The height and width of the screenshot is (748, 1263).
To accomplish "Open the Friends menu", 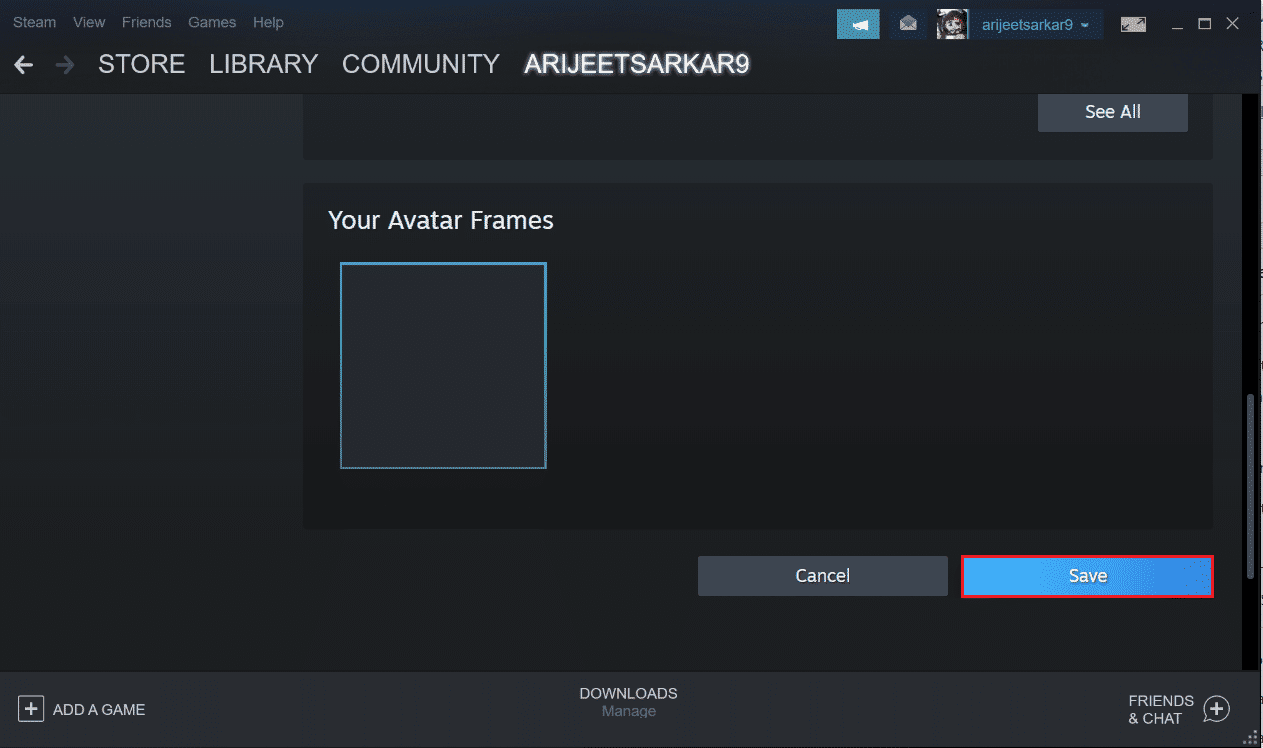I will (x=146, y=21).
